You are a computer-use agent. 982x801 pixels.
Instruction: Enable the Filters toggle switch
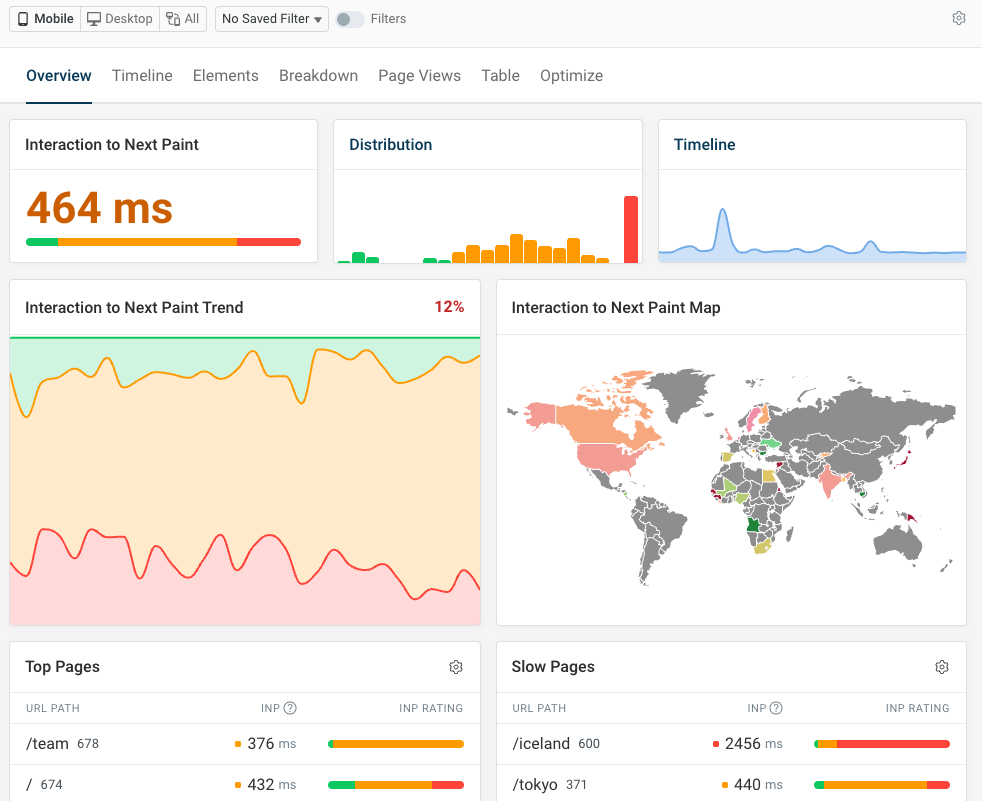pyautogui.click(x=348, y=18)
